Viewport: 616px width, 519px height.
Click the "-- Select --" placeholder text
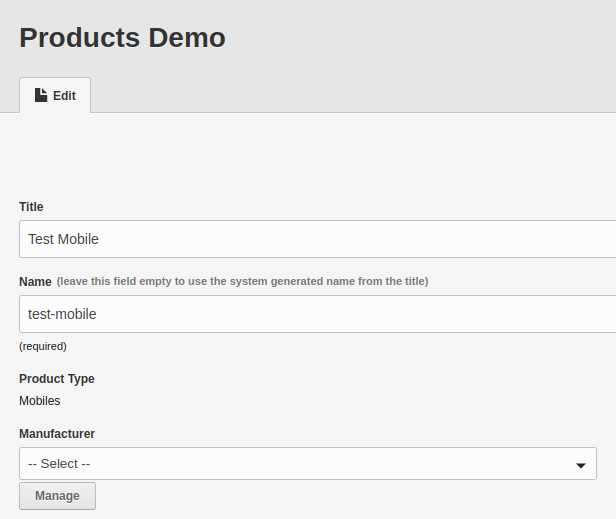pyautogui.click(x=59, y=464)
